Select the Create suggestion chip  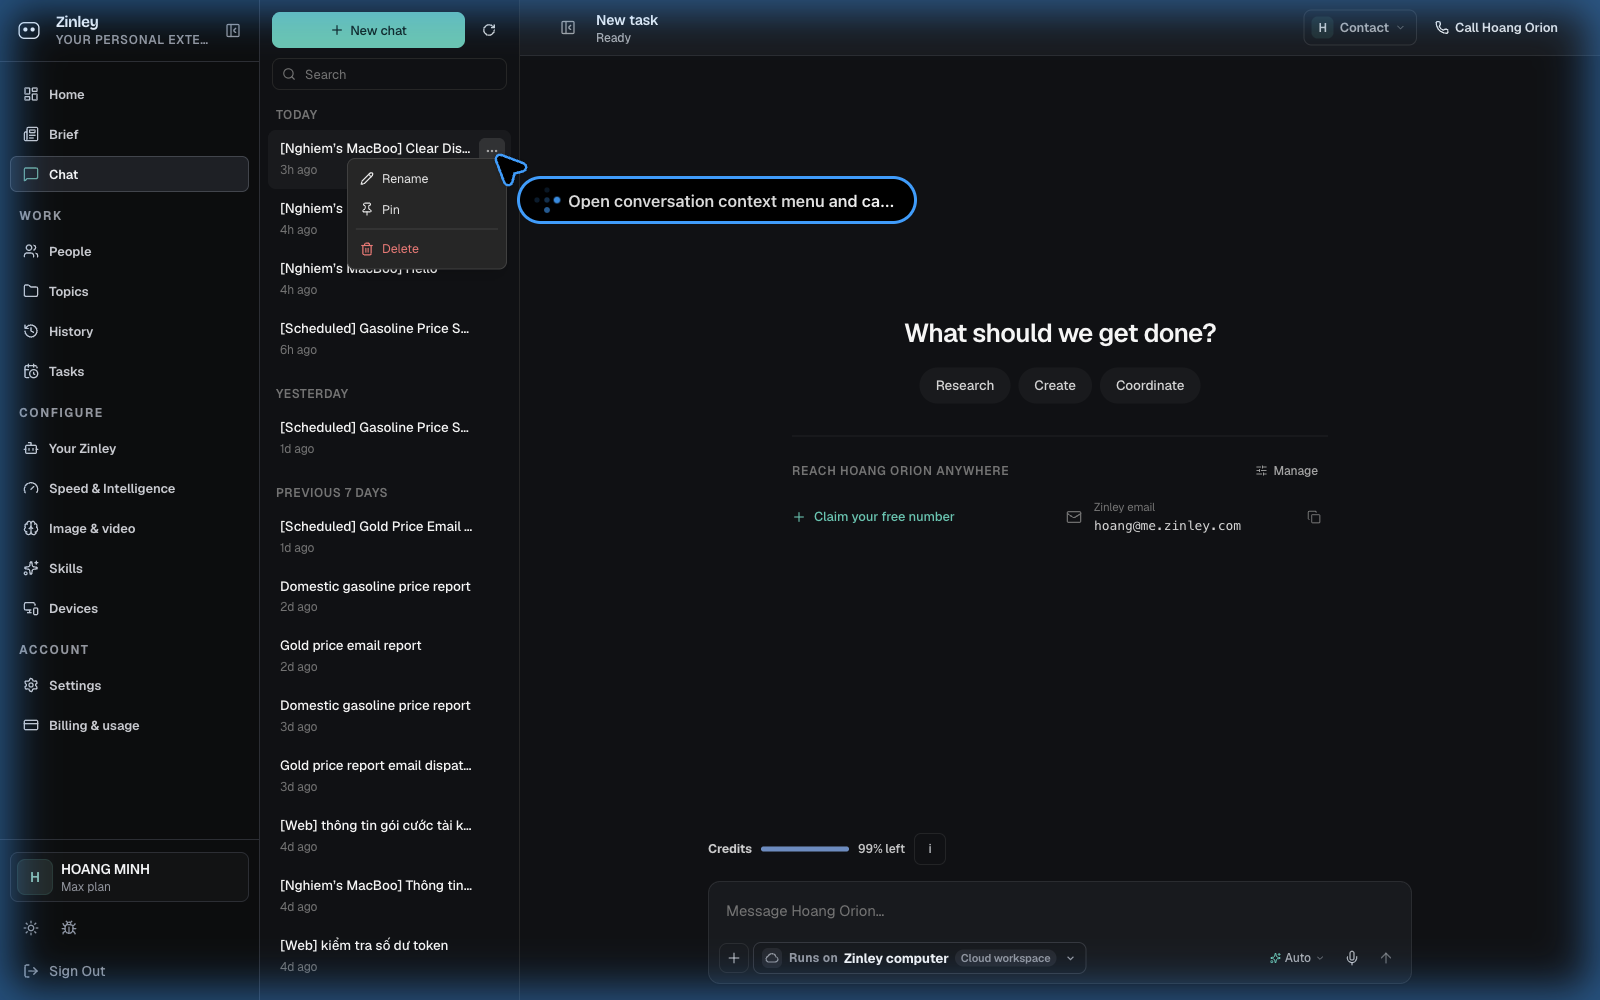pyautogui.click(x=1055, y=385)
